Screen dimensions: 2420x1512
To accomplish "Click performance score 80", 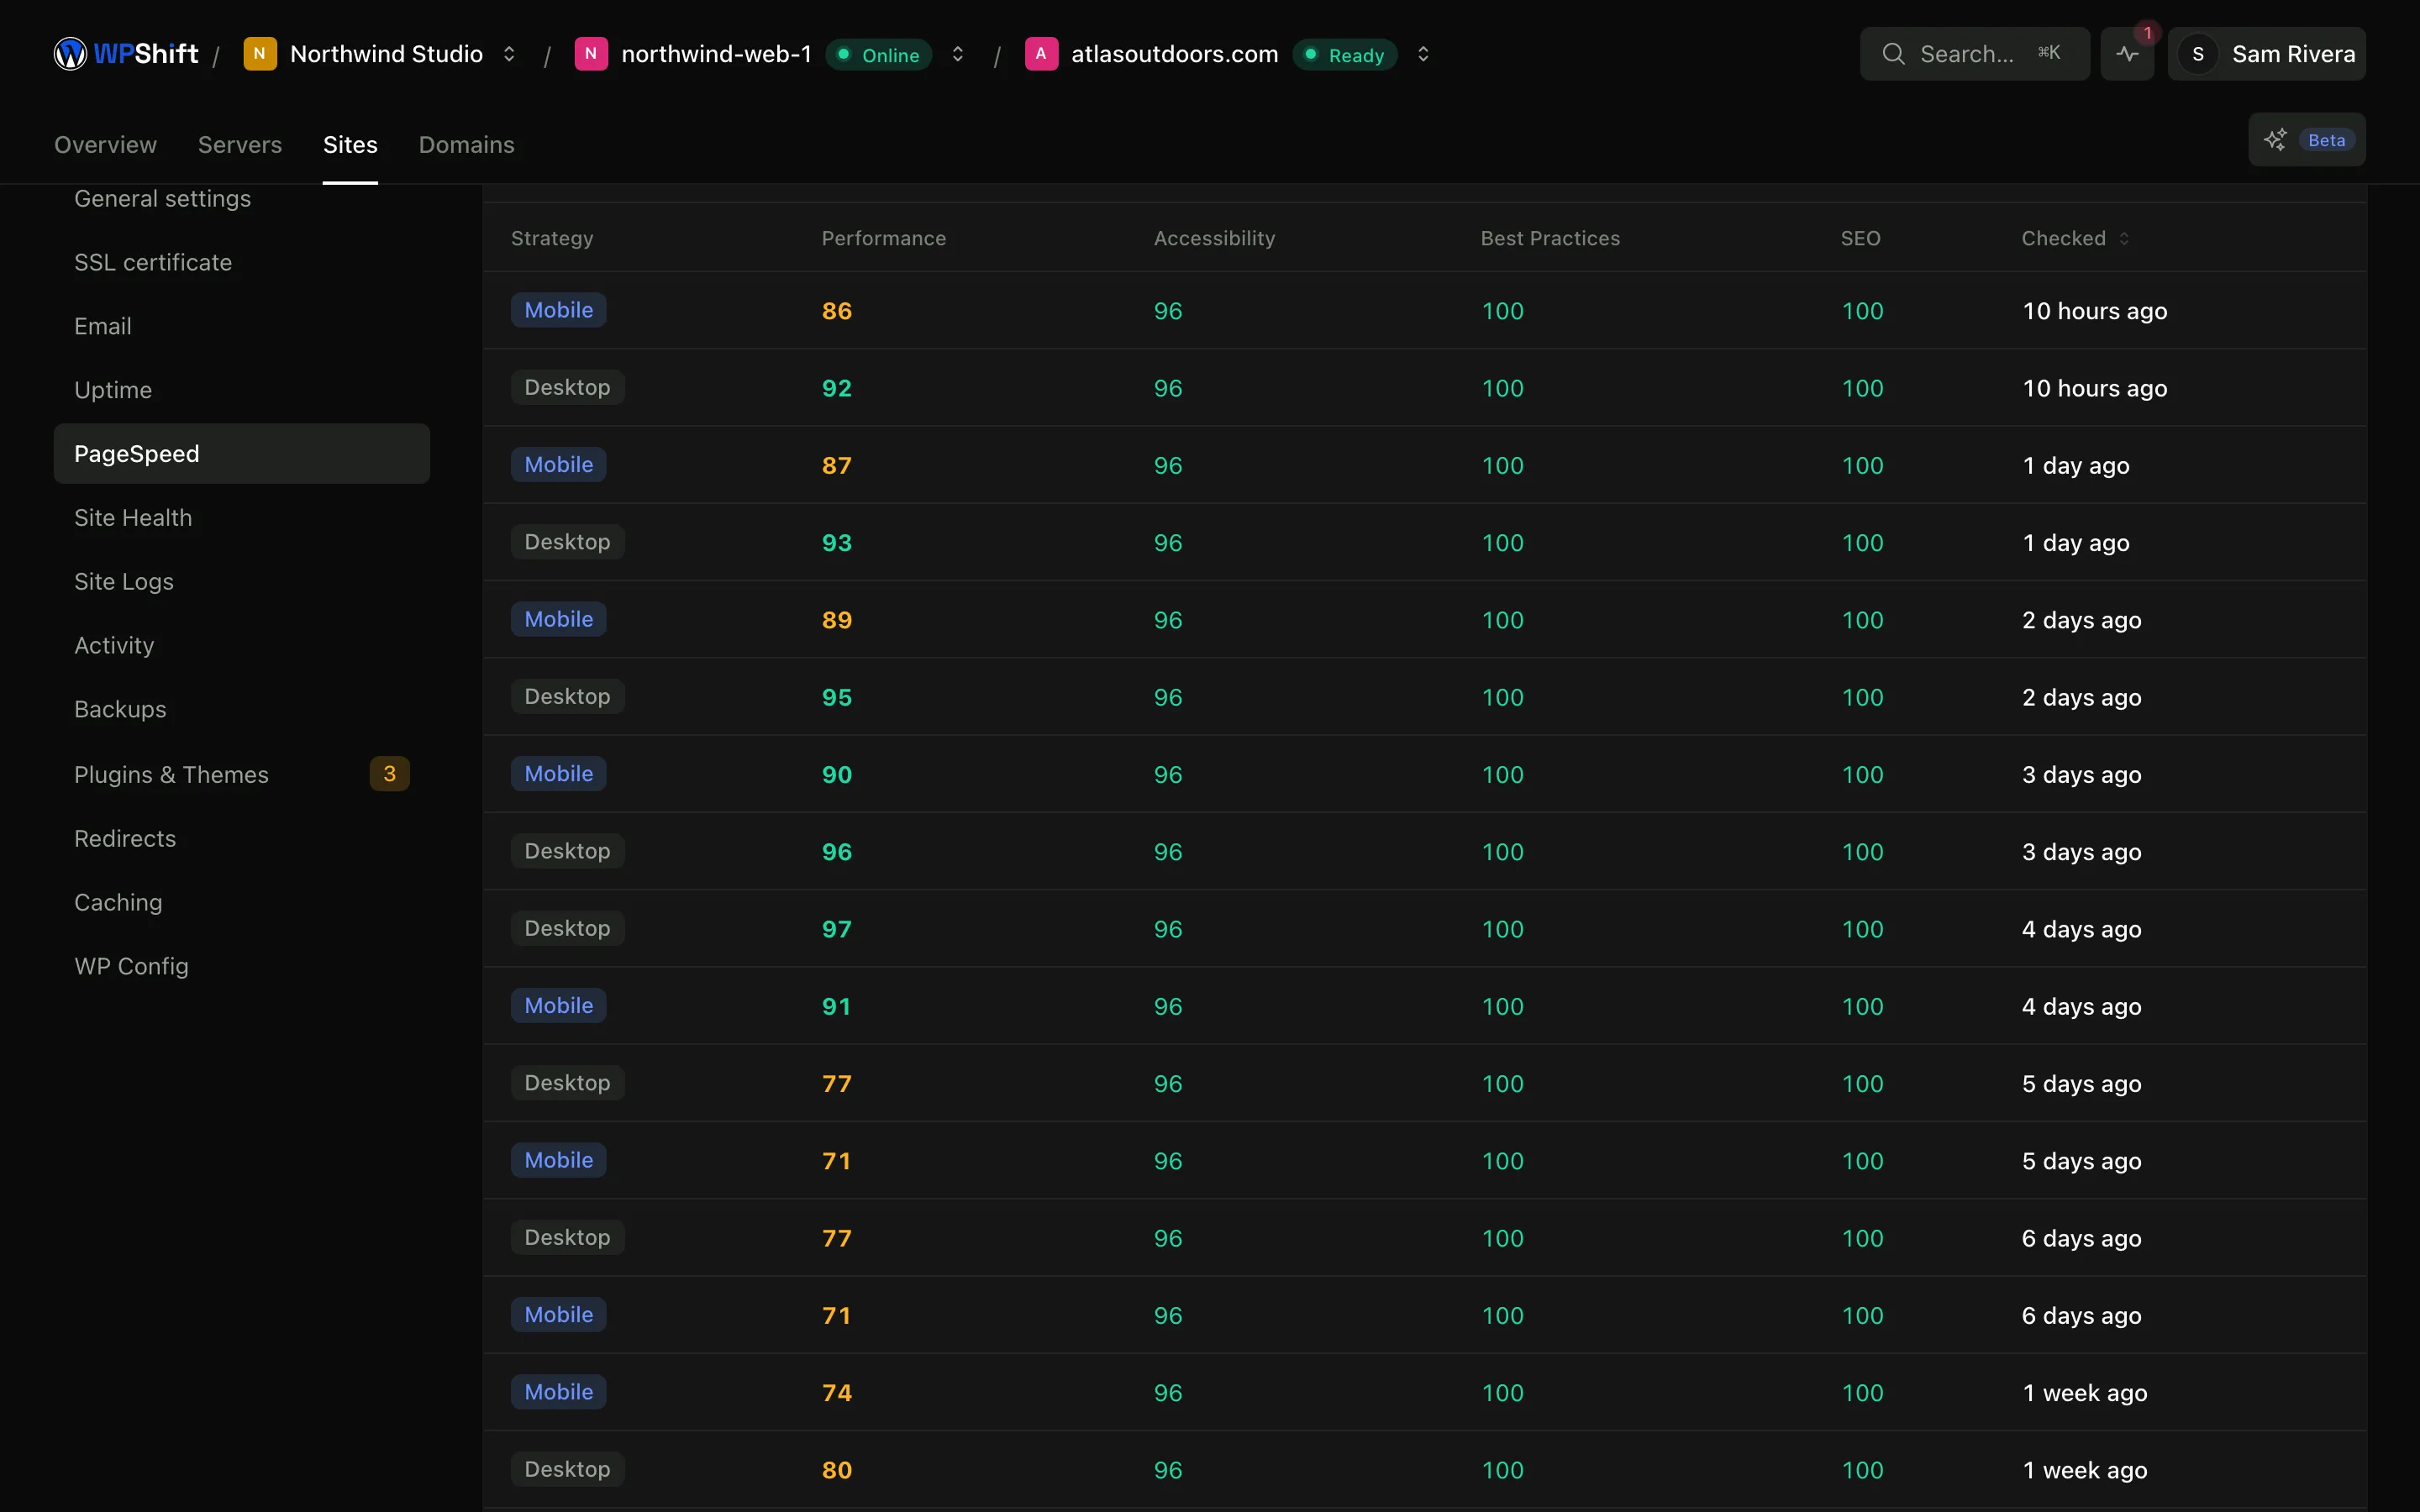I will coord(837,1470).
